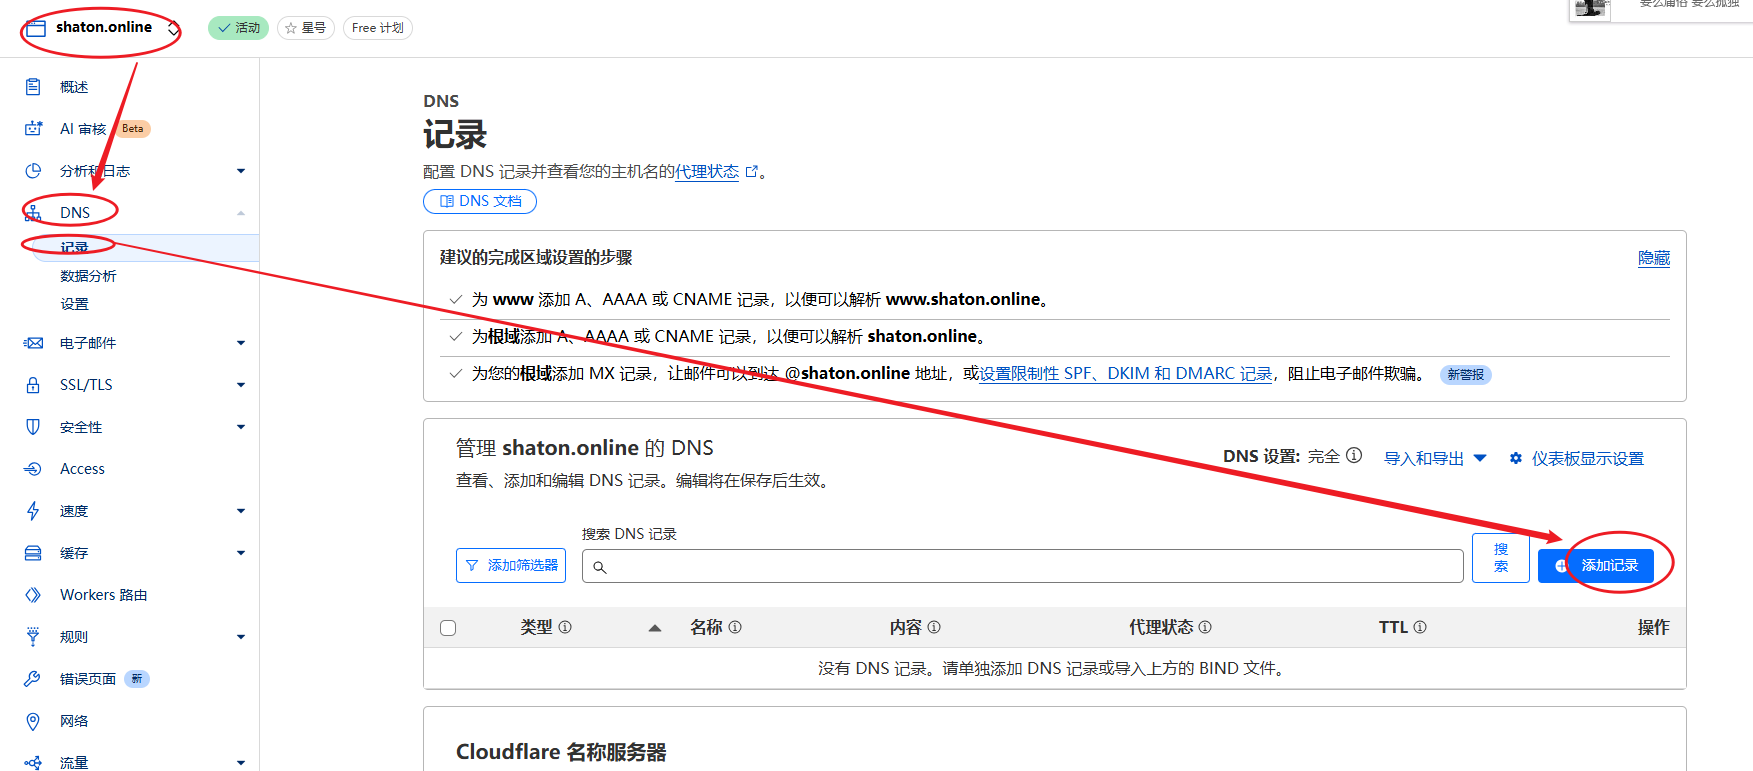1753x771 pixels.
Task: Expand the 速度 section arrow
Action: pyautogui.click(x=241, y=511)
